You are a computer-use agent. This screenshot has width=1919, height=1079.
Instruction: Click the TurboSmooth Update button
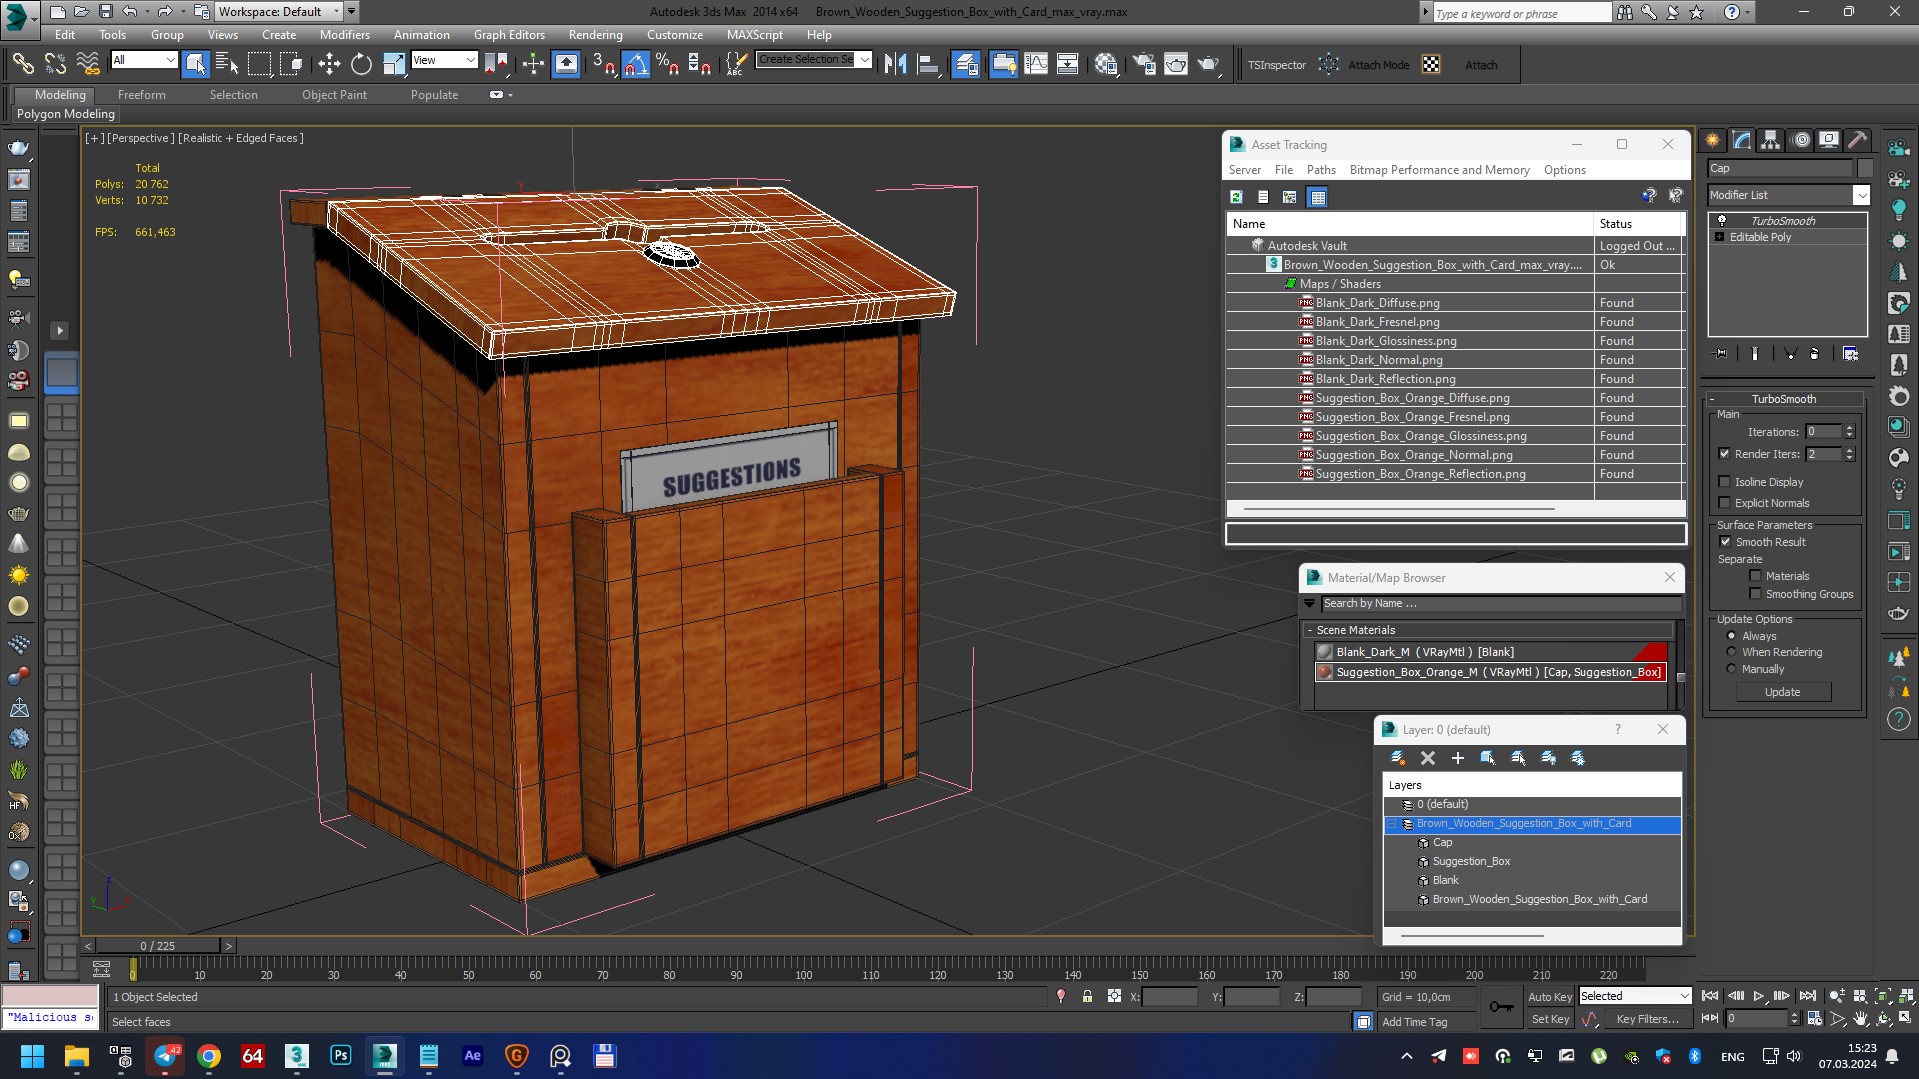click(x=1782, y=692)
